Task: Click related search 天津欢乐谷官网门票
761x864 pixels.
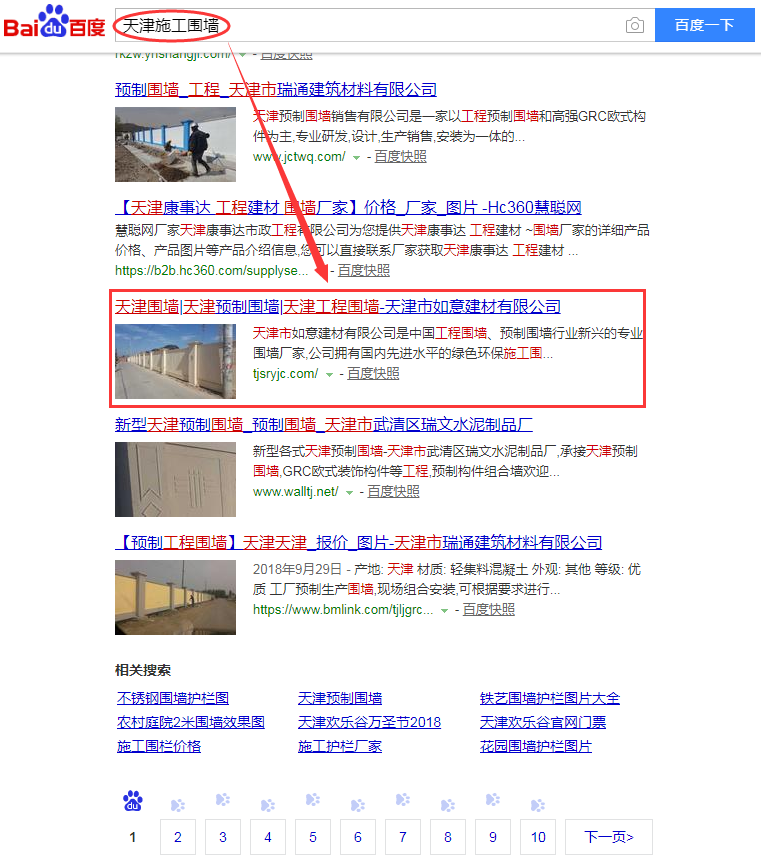Action: click(543, 722)
